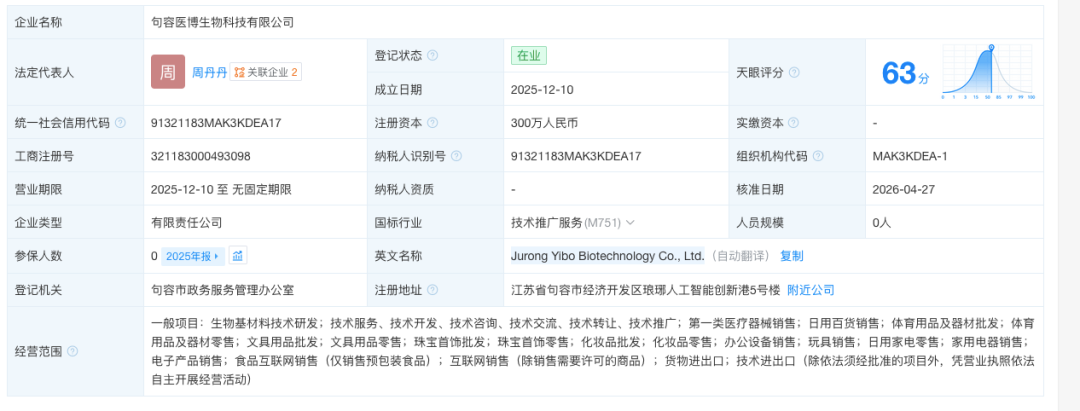Click the 在业 status badge
The image size is (1080, 411).
(529, 56)
